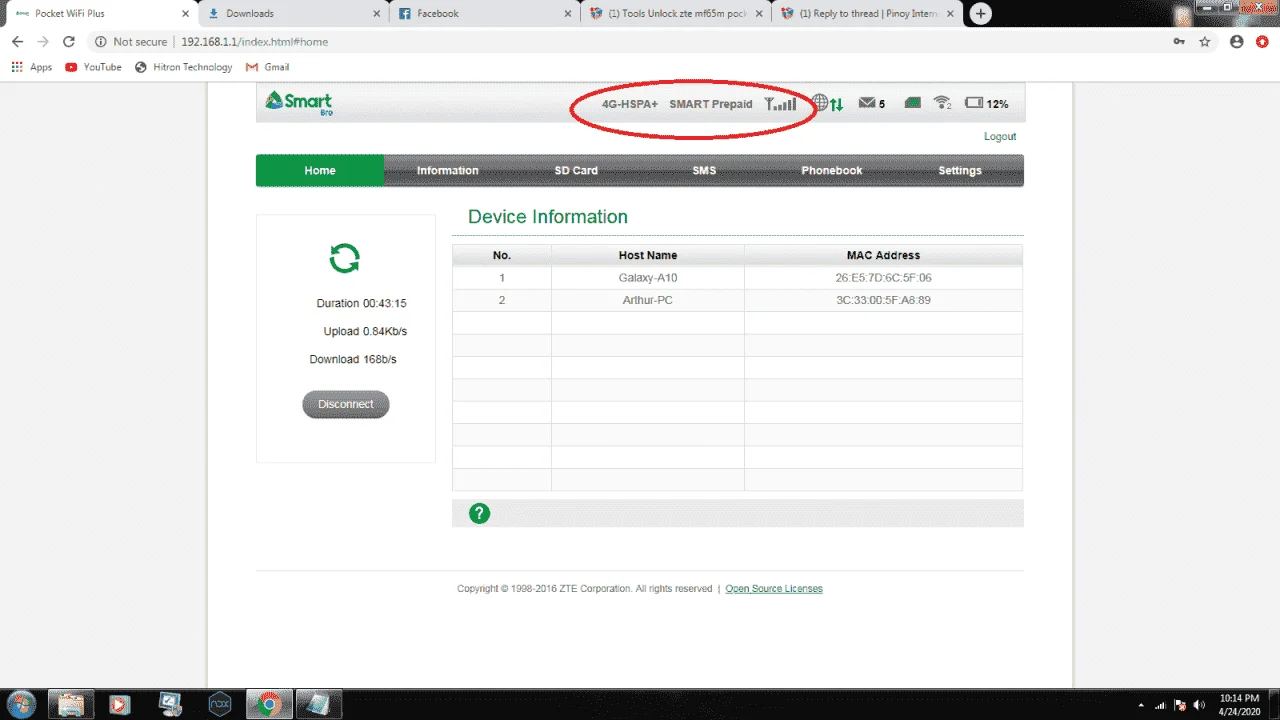Click the green SD card status icon

click(912, 103)
